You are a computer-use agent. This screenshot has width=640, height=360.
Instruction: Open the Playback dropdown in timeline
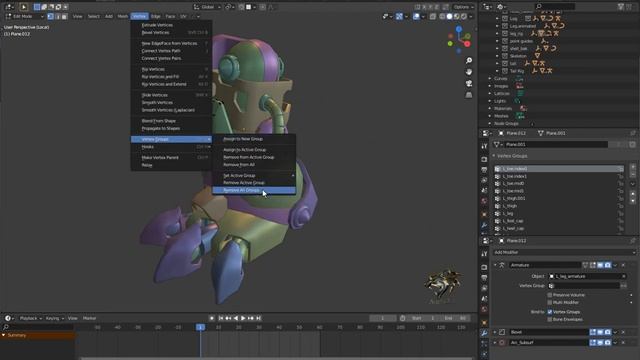(x=31, y=318)
